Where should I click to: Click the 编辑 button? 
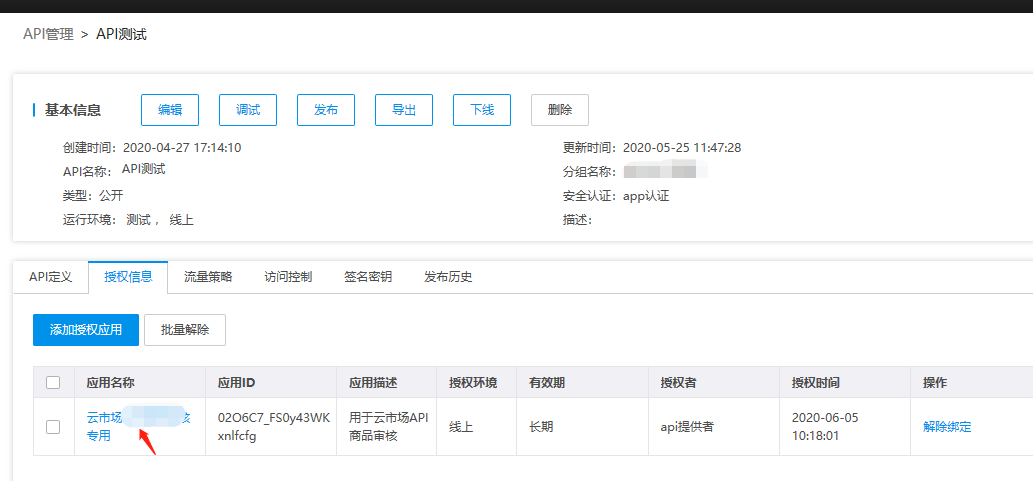(x=170, y=110)
